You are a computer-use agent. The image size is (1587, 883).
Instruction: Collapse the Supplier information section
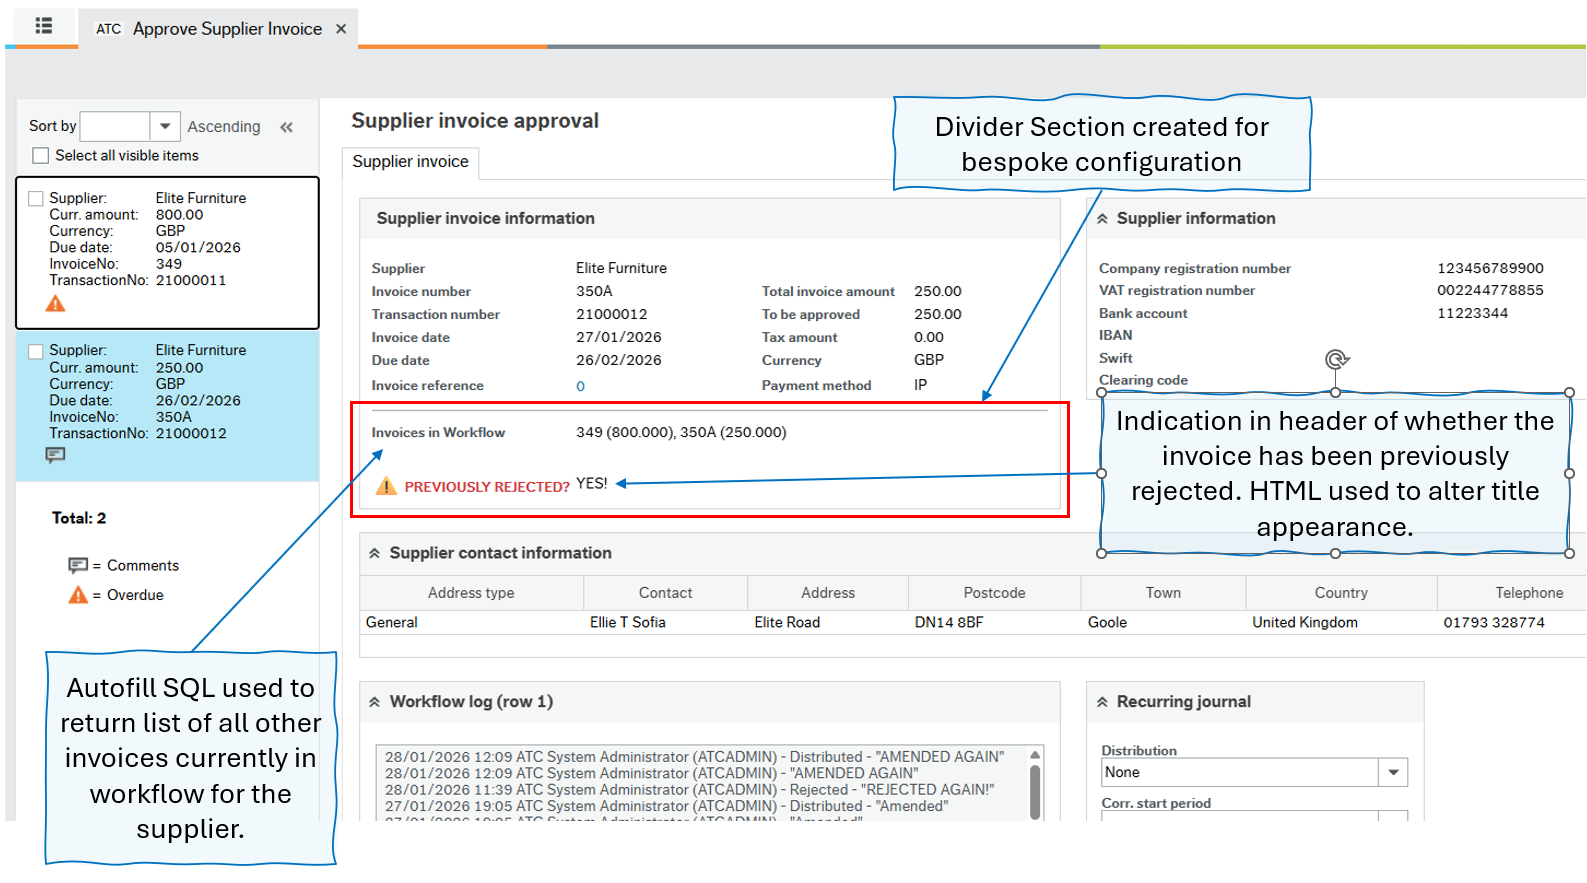1102,219
